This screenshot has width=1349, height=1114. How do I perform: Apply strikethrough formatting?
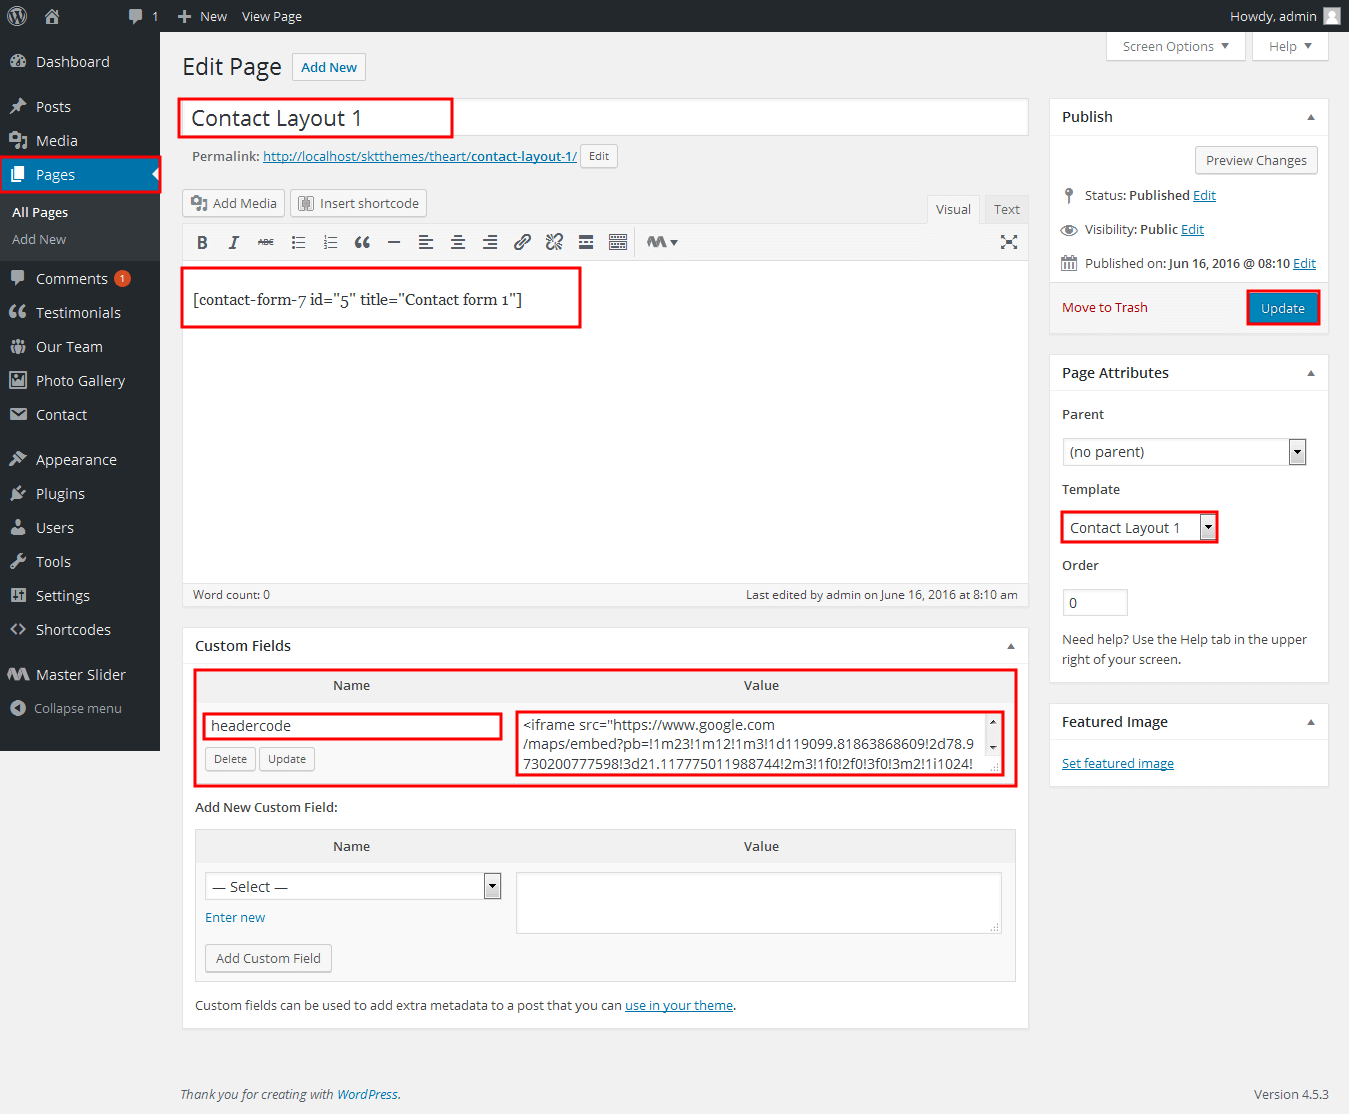coord(266,242)
